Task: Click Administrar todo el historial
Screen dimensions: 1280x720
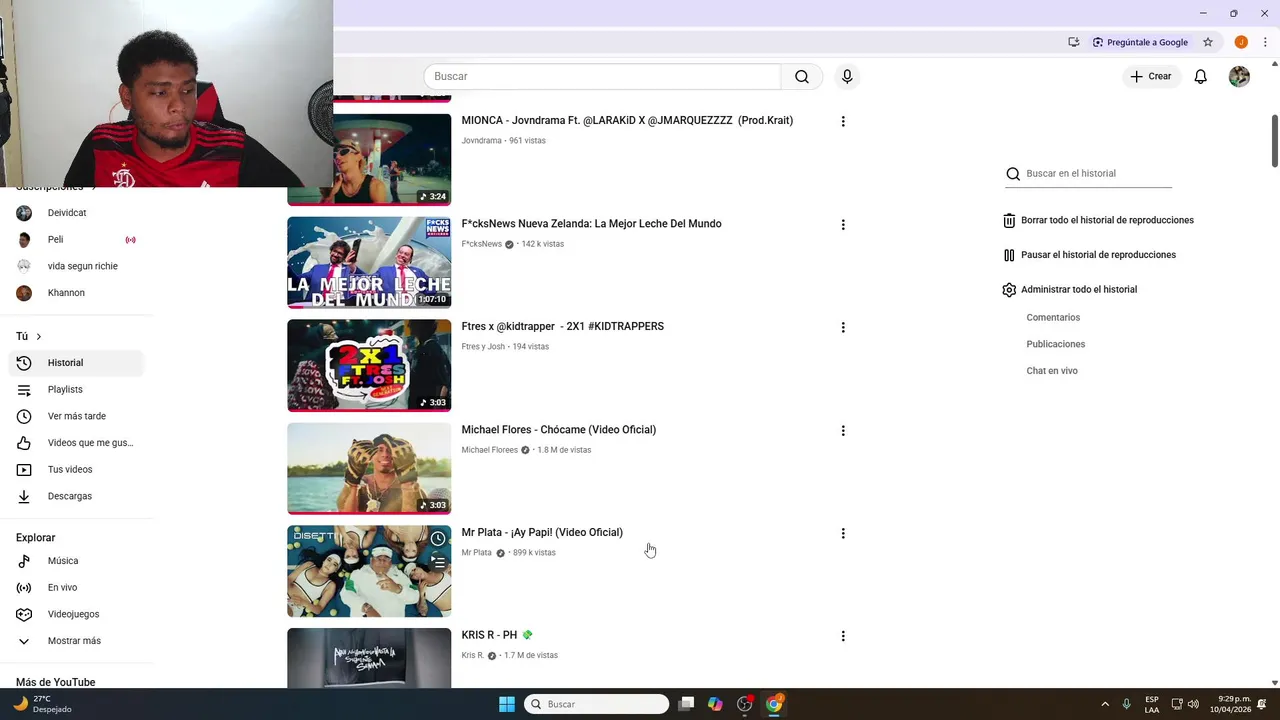Action: coord(1070,290)
